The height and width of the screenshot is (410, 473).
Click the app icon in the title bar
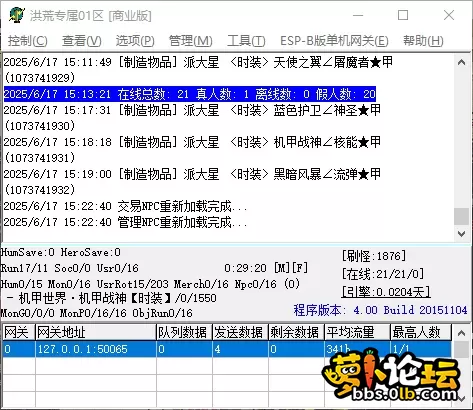coord(17,15)
